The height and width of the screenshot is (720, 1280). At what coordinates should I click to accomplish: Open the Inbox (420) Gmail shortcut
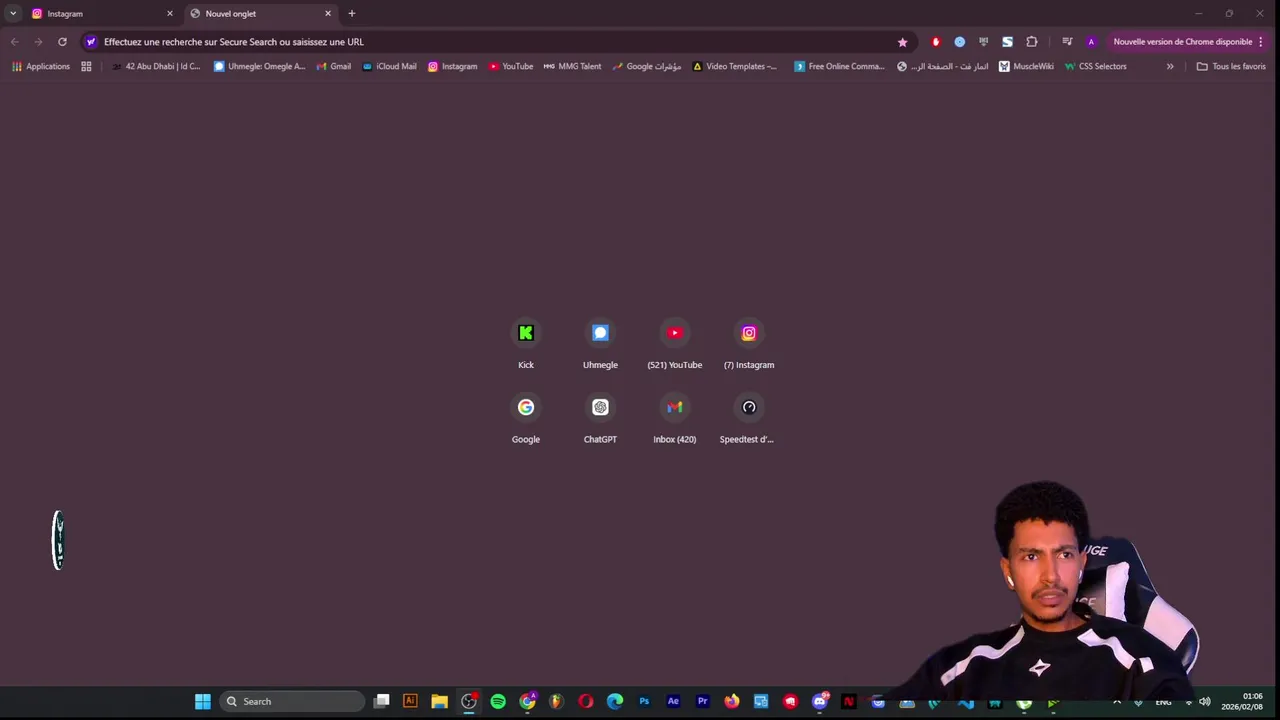(675, 419)
